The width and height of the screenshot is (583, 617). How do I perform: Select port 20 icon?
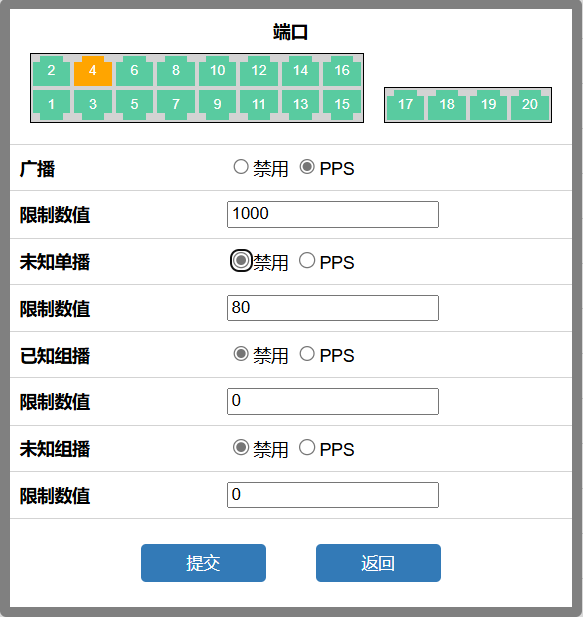pos(530,105)
